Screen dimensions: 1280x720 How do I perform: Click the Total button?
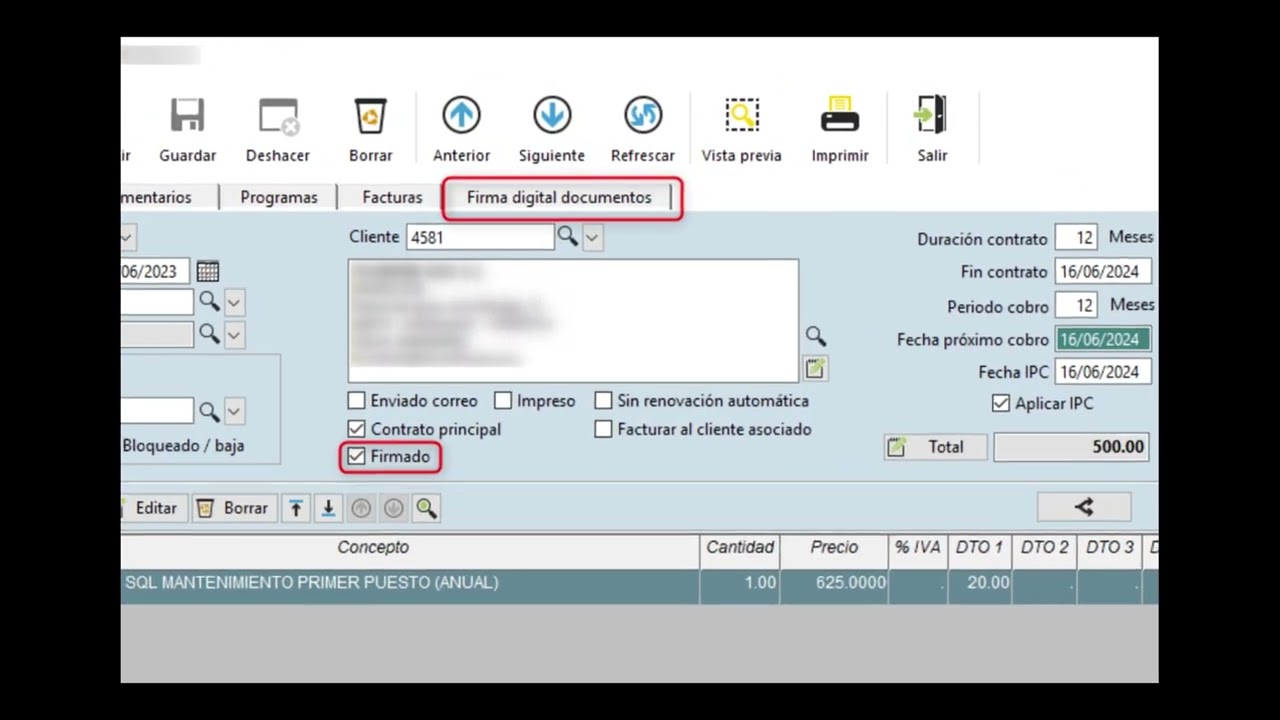[935, 447]
